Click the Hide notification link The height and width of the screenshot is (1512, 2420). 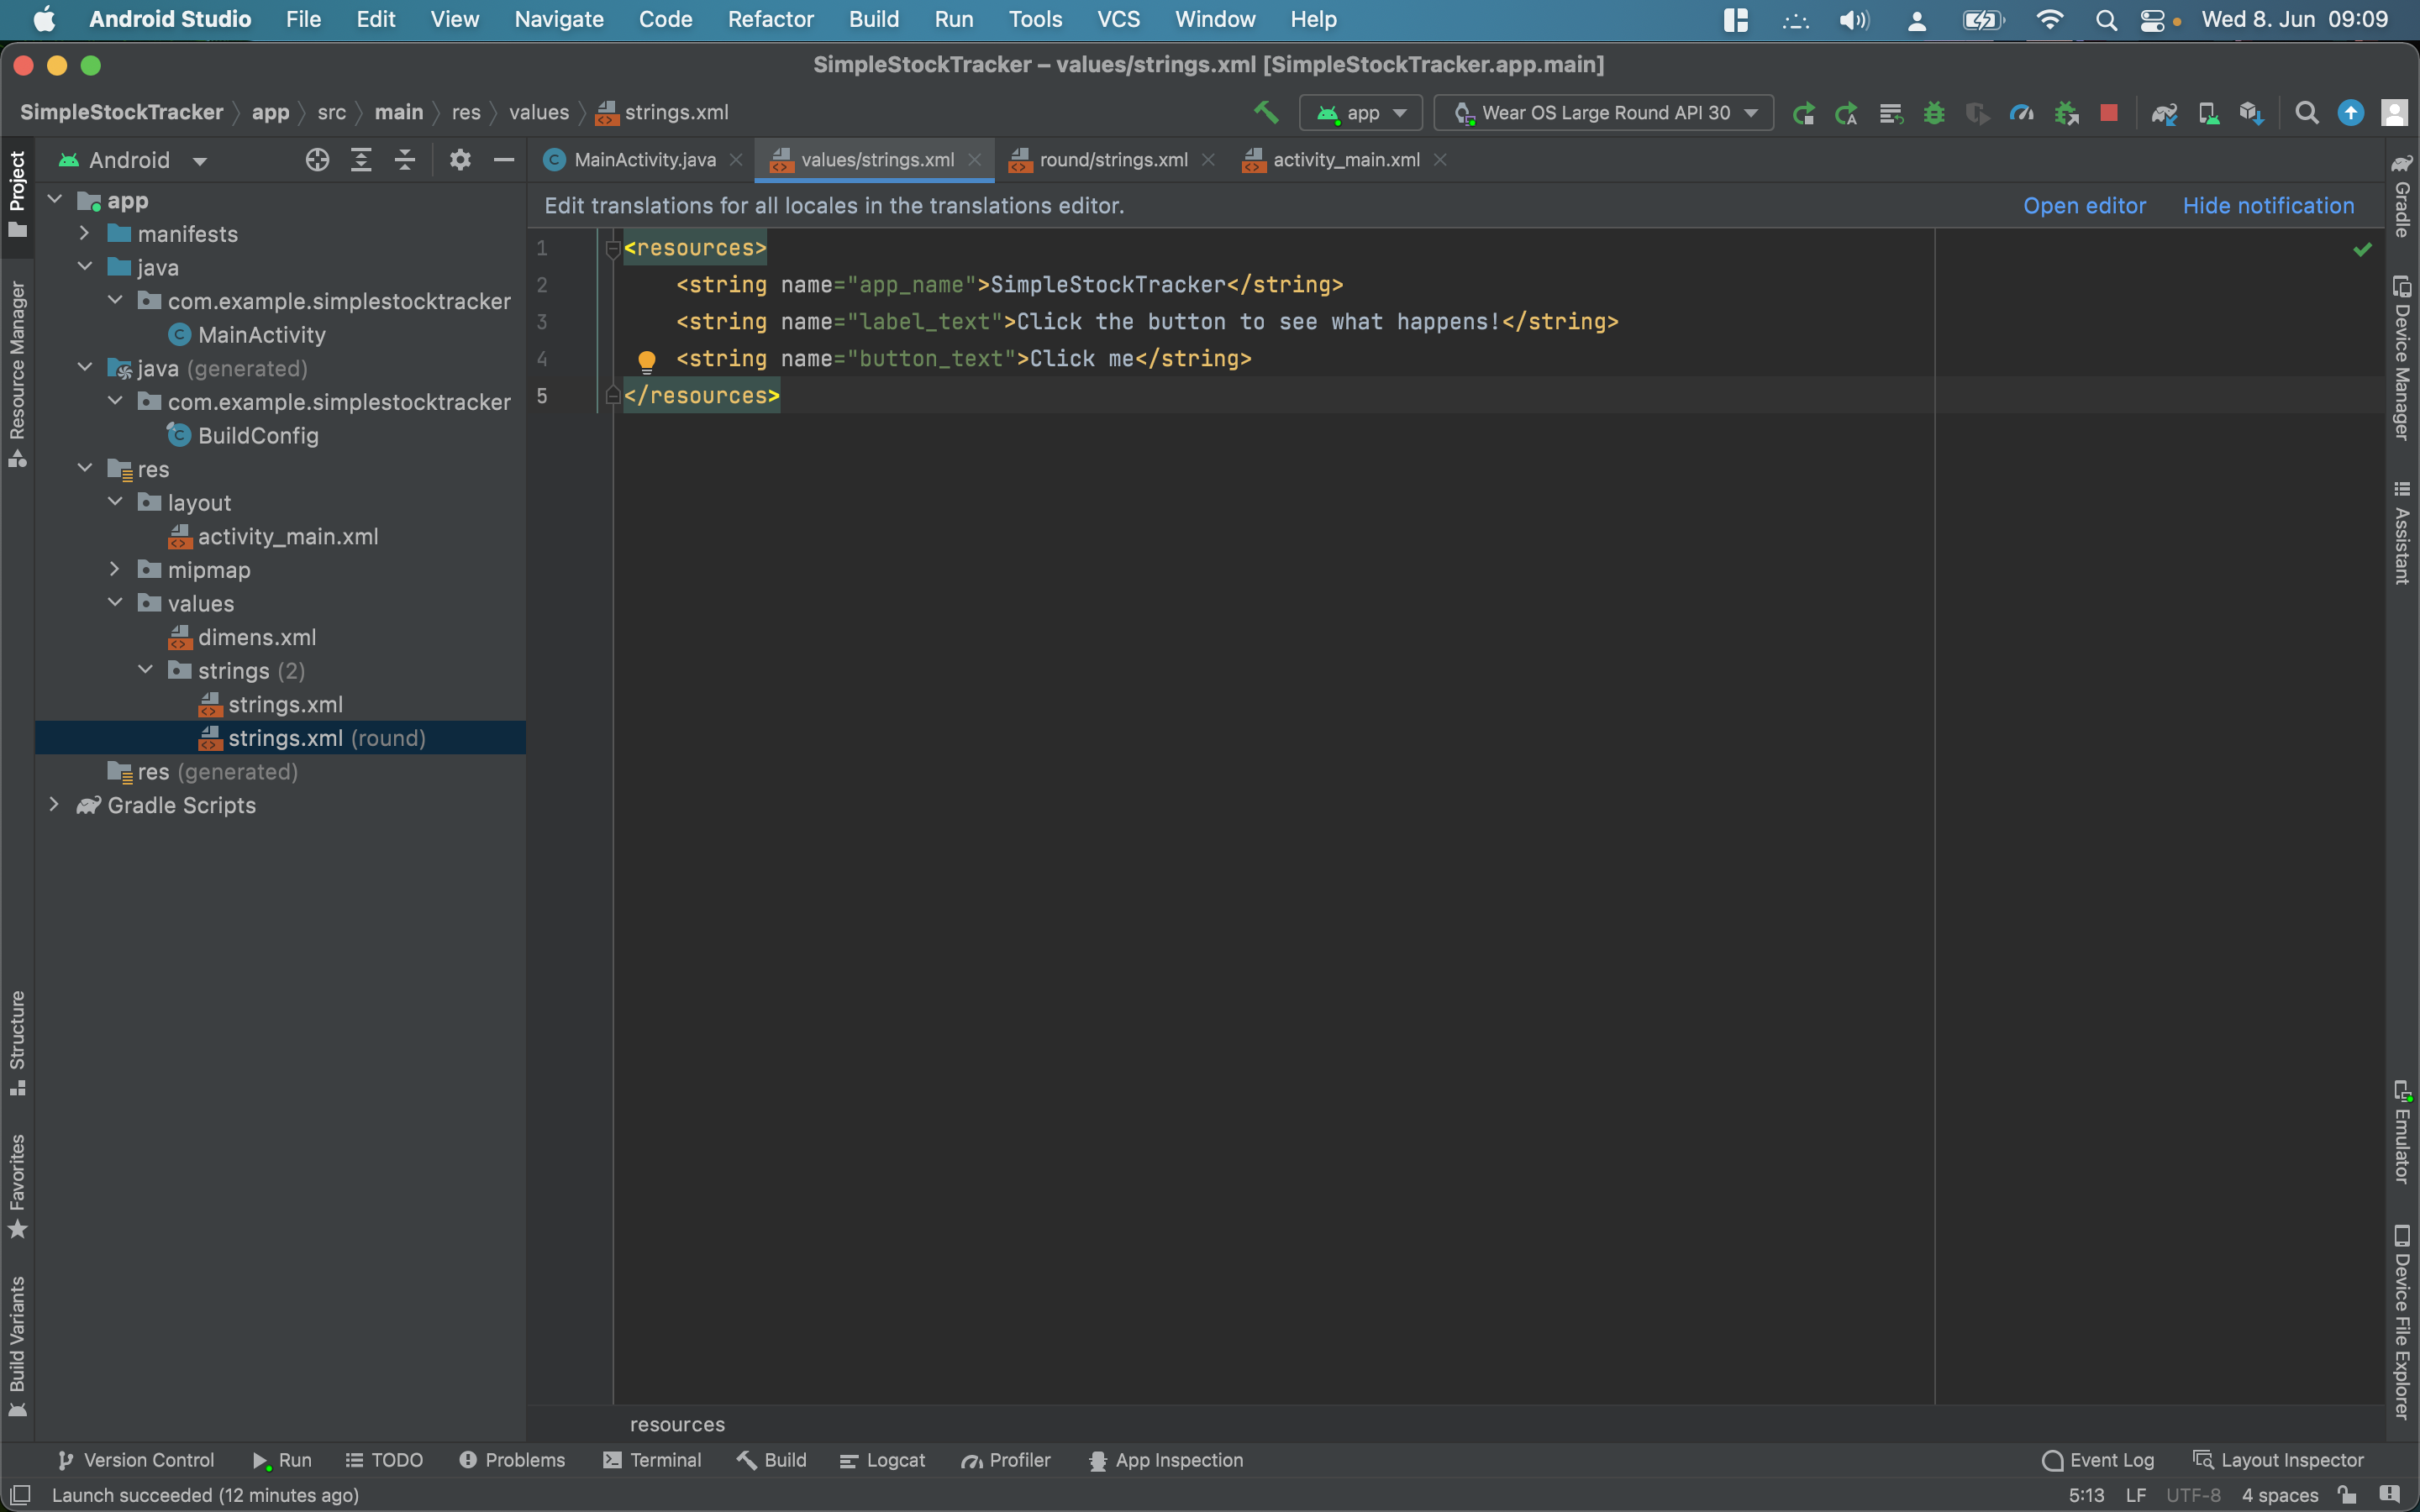(2268, 206)
